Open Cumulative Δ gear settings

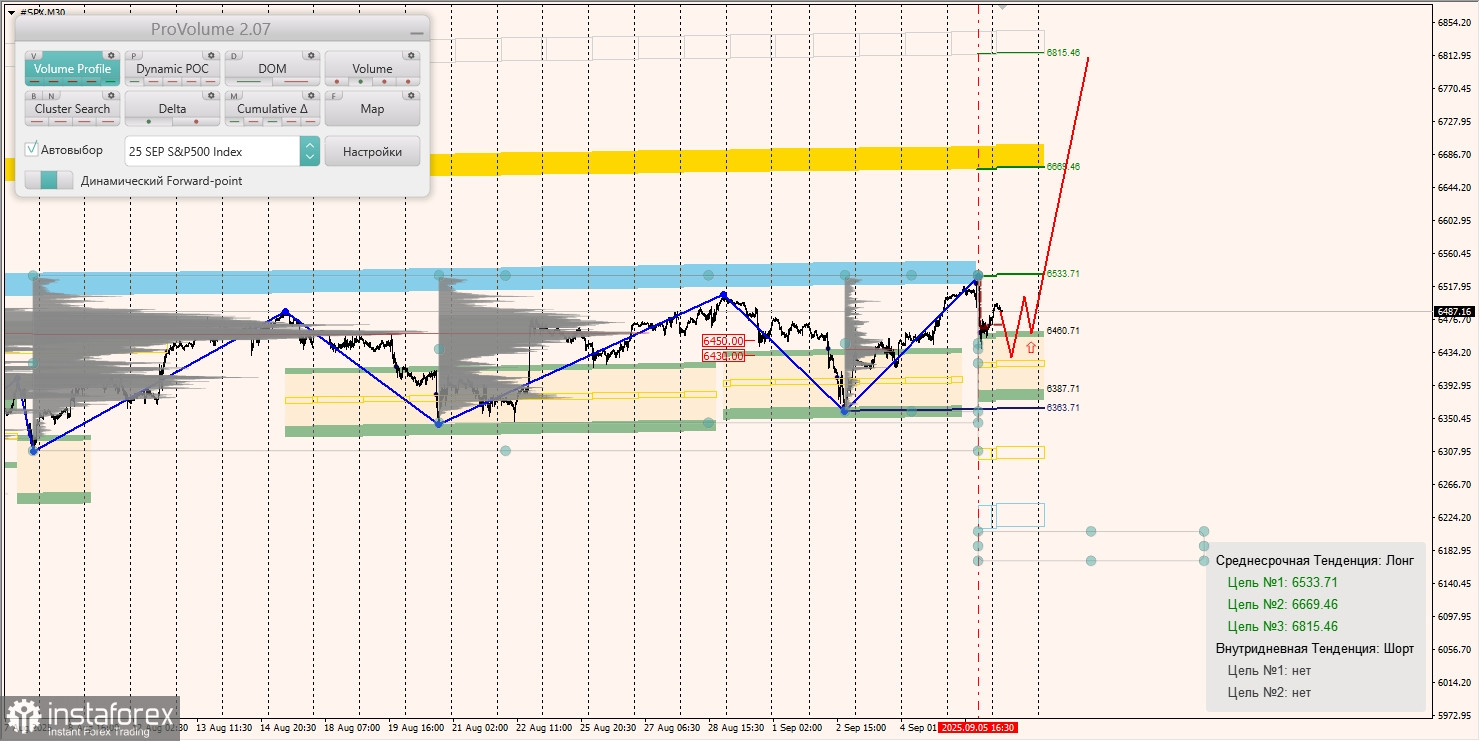(x=311, y=95)
